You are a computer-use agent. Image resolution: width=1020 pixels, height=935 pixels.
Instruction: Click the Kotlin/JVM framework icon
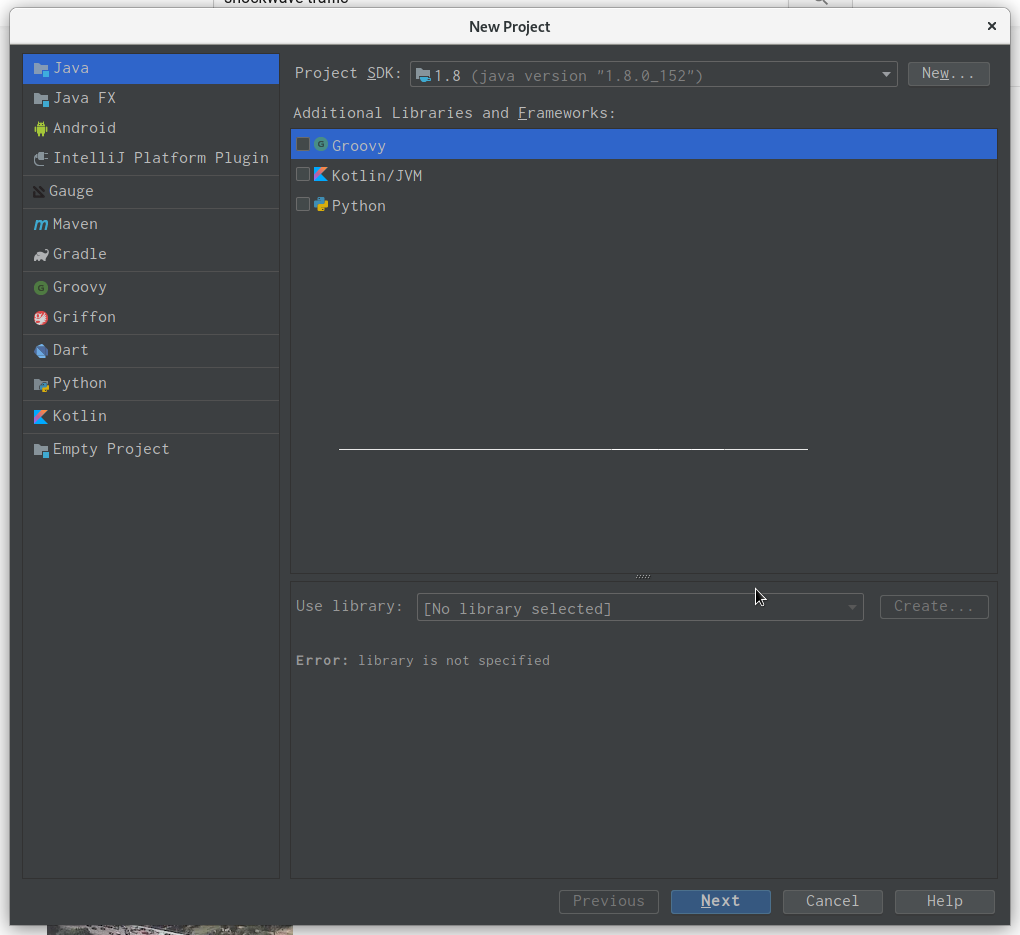point(321,174)
